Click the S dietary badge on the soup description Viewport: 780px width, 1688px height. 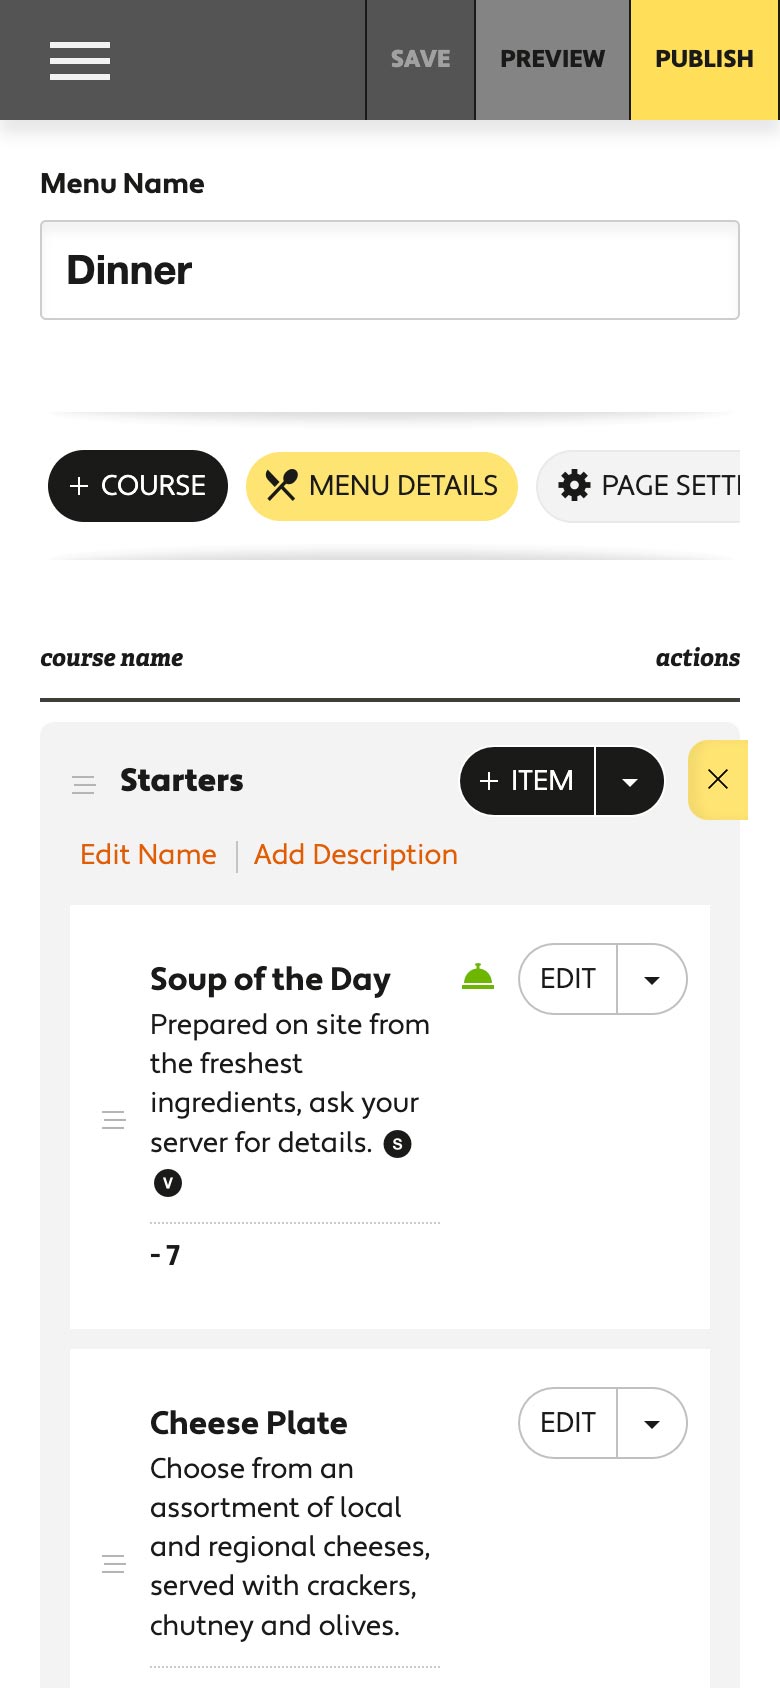tap(397, 1143)
